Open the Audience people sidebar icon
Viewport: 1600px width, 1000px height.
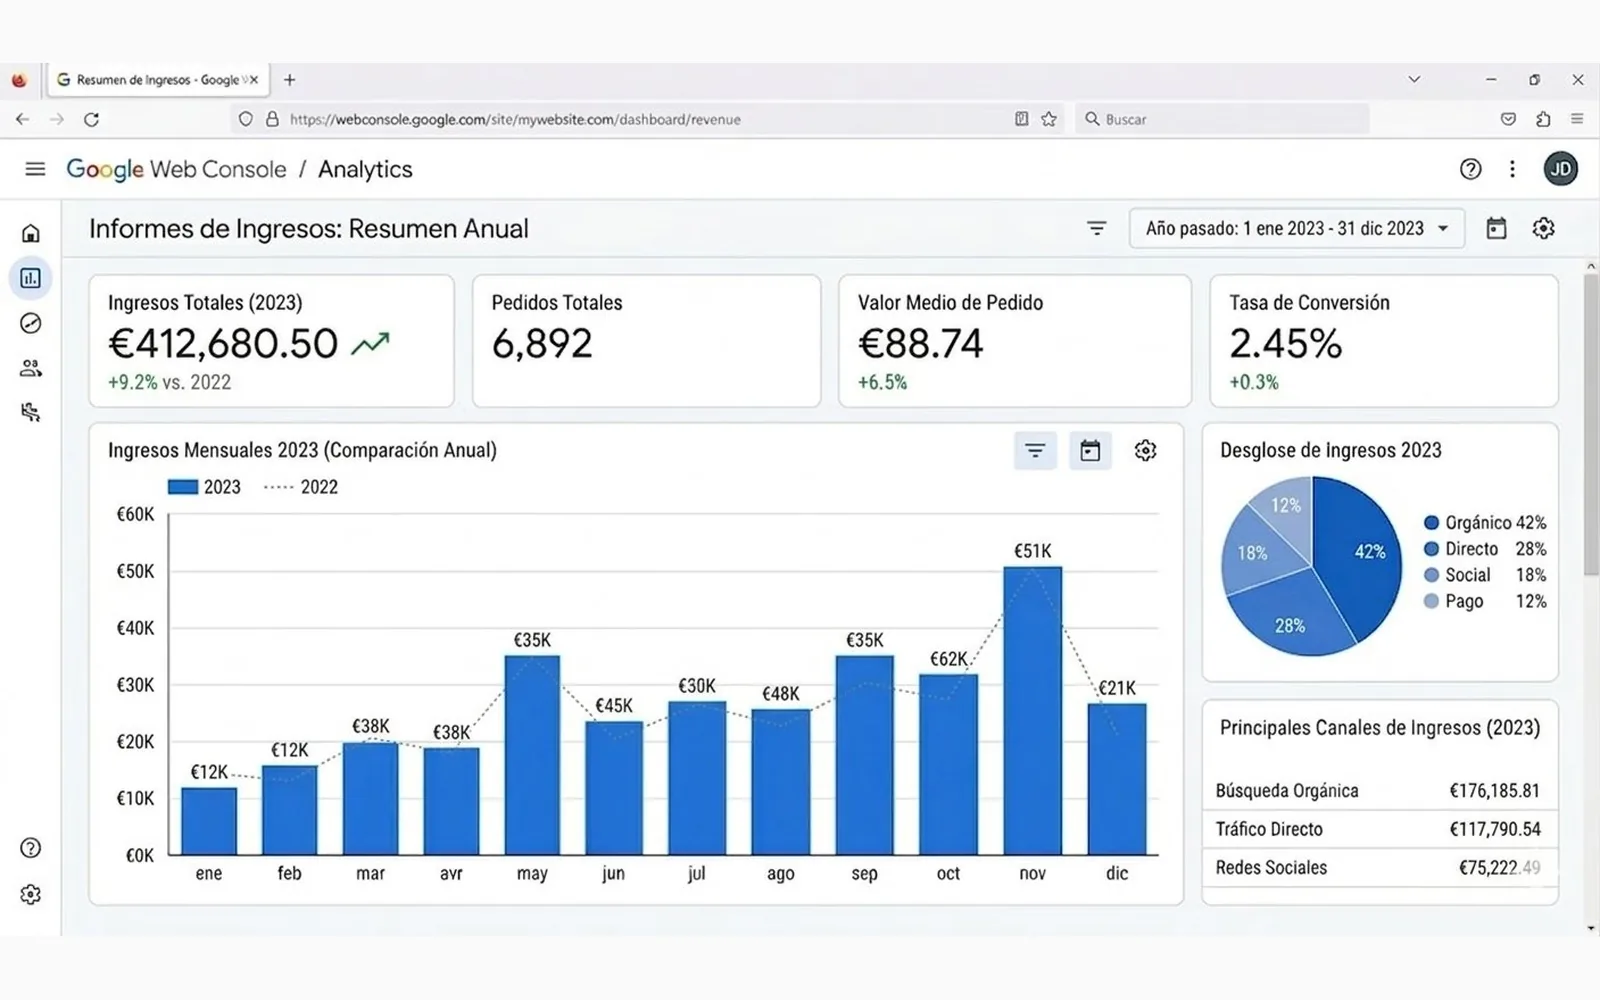[31, 368]
